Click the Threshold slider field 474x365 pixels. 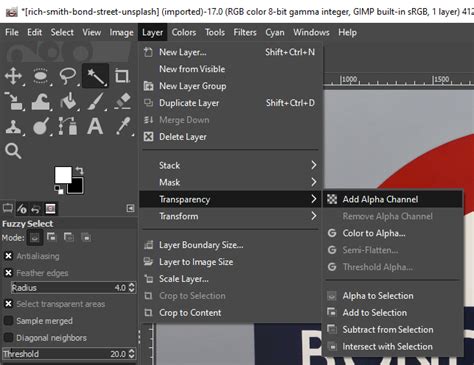click(65, 354)
